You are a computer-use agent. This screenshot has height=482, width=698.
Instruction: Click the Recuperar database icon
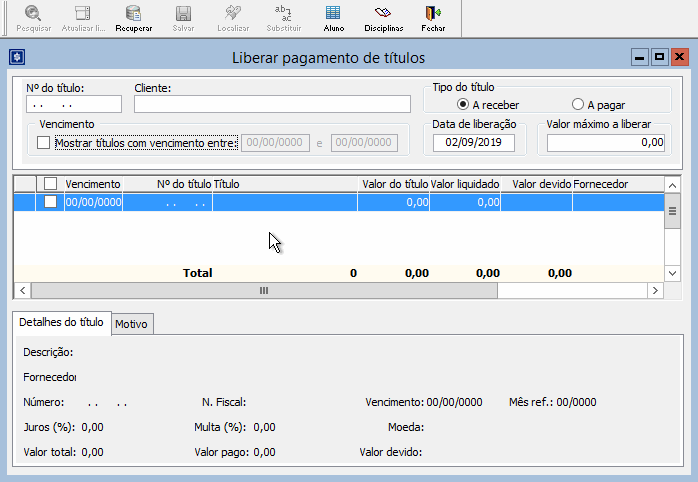click(x=133, y=14)
